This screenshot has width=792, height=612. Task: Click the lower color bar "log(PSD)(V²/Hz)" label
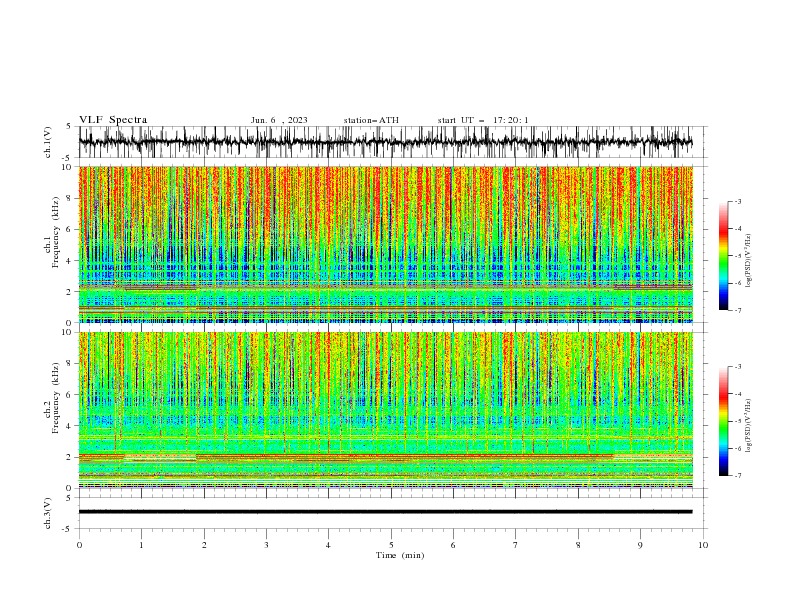(748, 426)
